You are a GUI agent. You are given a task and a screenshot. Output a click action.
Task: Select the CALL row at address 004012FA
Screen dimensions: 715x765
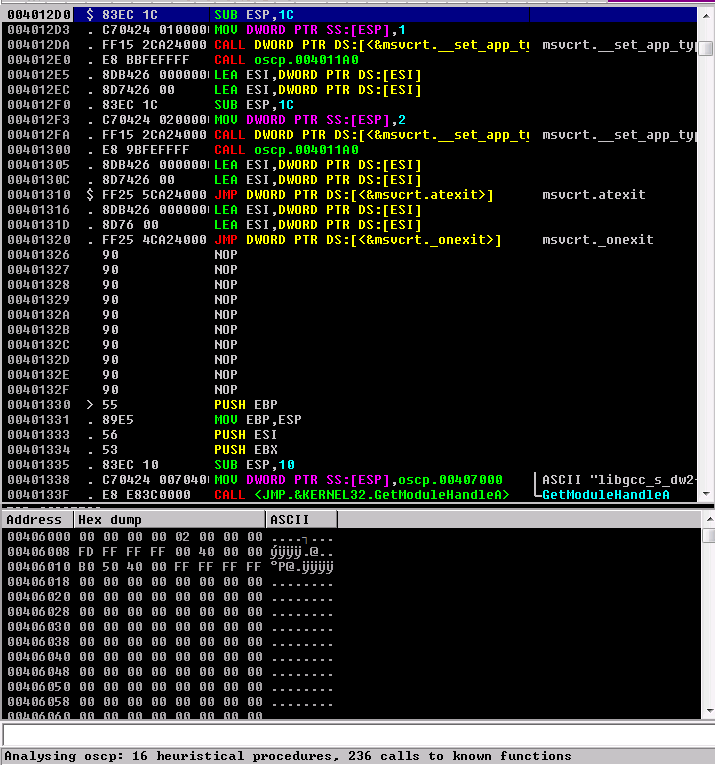point(349,135)
